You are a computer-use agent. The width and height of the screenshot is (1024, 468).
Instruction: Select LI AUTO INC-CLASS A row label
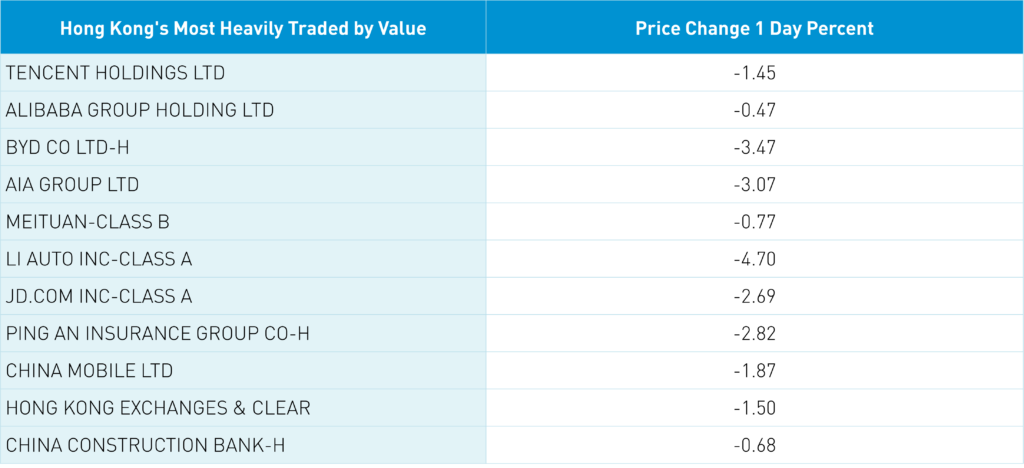pyautogui.click(x=99, y=259)
